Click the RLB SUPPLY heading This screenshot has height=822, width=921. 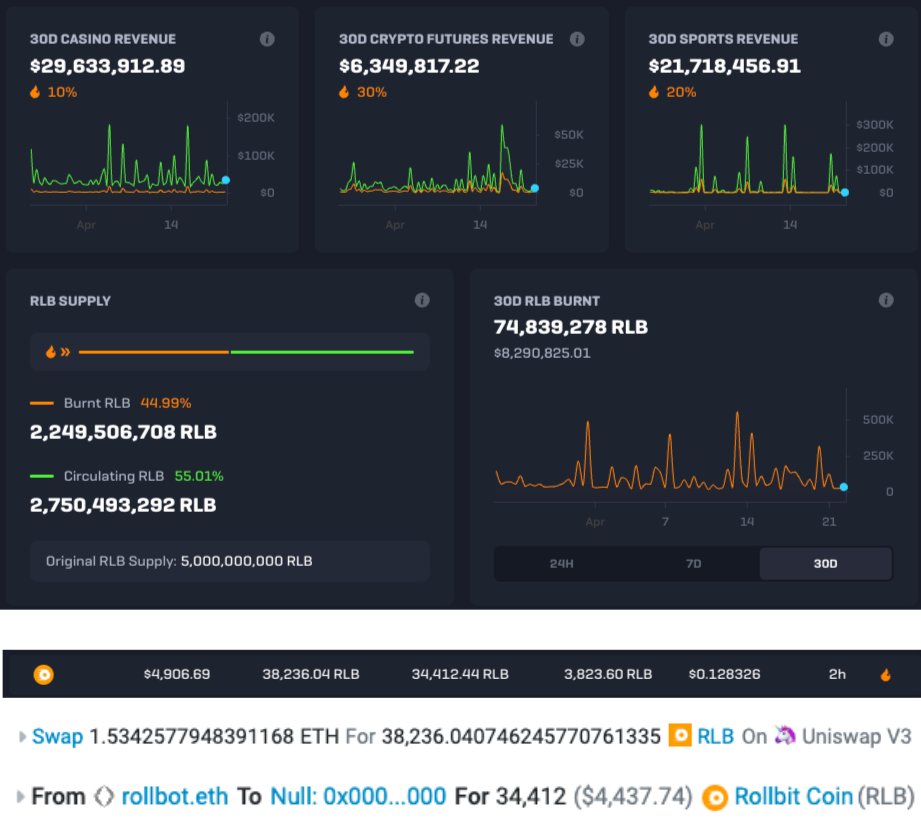tap(70, 301)
